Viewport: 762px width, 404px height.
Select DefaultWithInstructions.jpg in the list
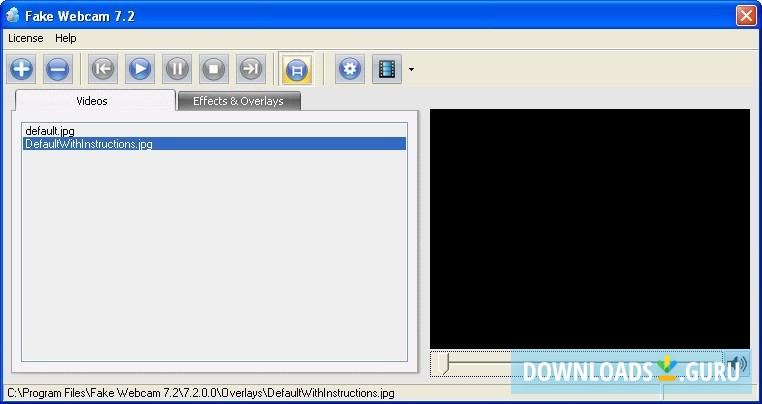(x=214, y=144)
